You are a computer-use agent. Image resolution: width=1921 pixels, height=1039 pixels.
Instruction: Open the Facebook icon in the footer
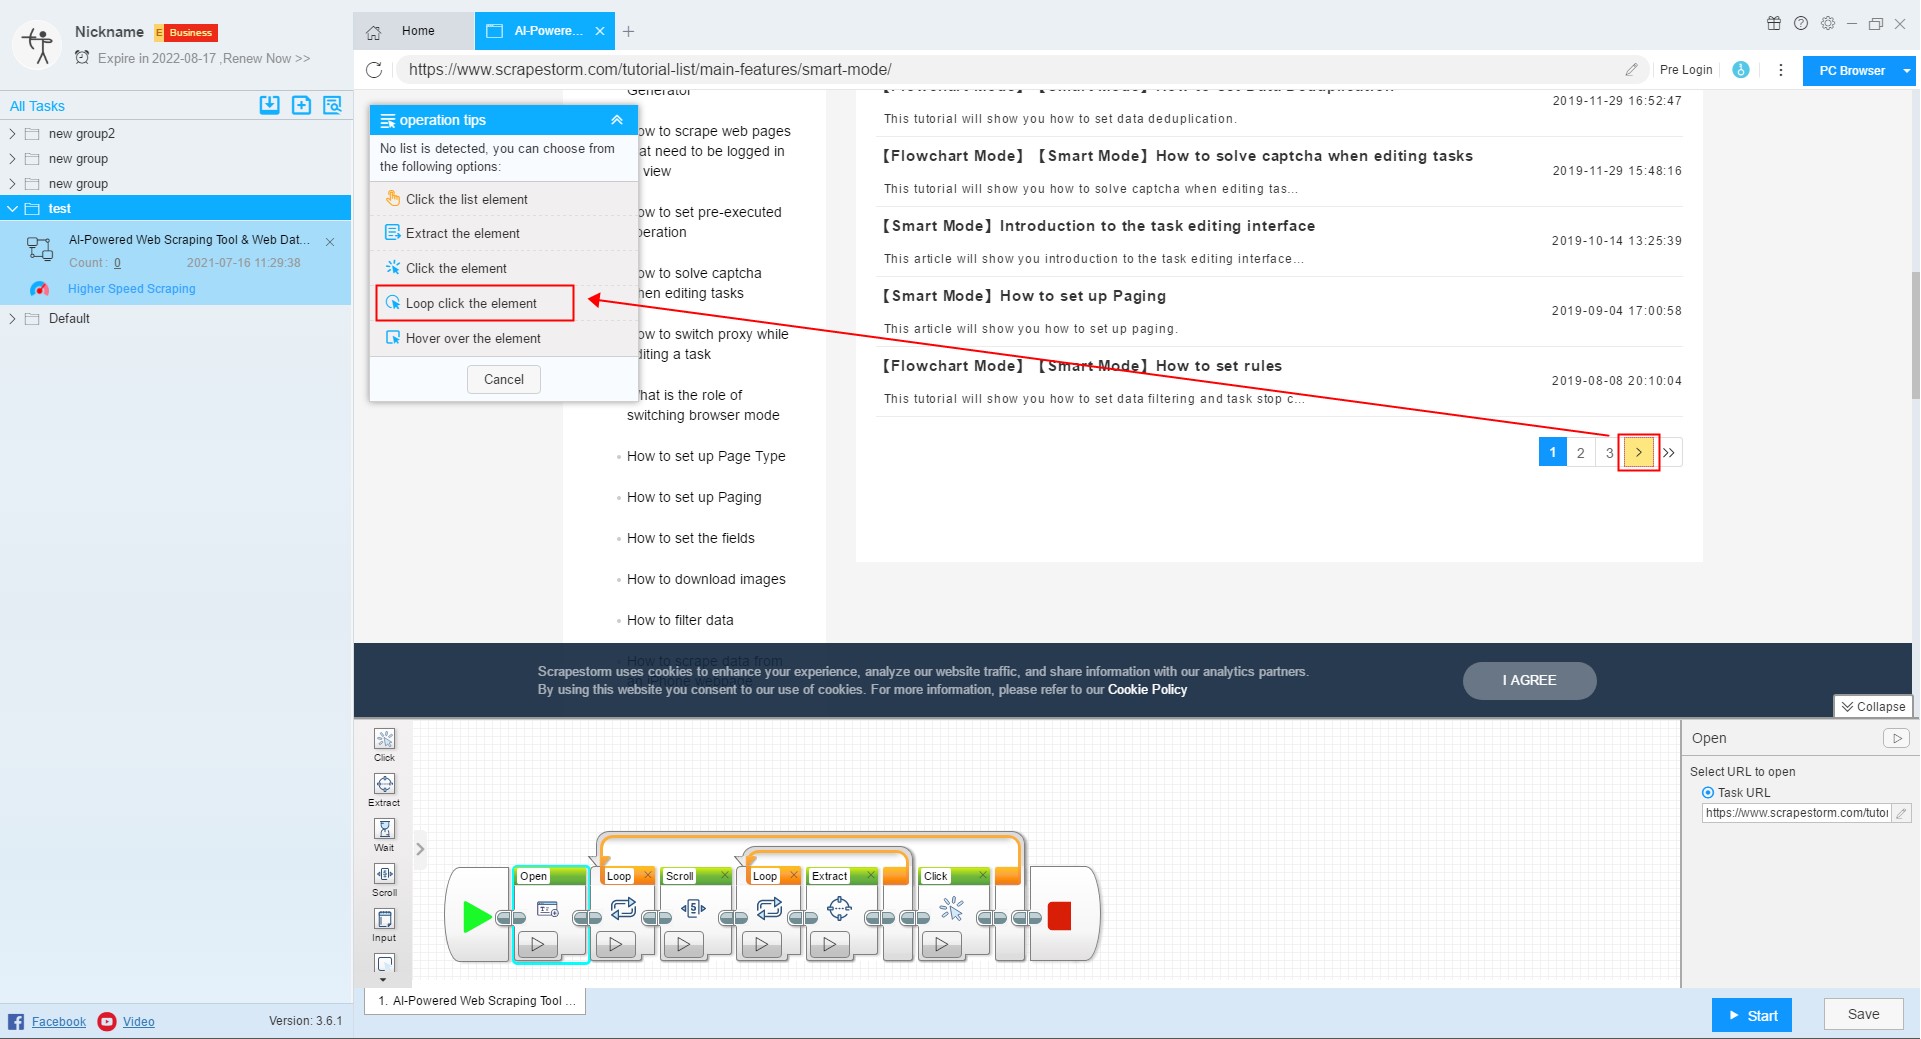click(x=16, y=1021)
